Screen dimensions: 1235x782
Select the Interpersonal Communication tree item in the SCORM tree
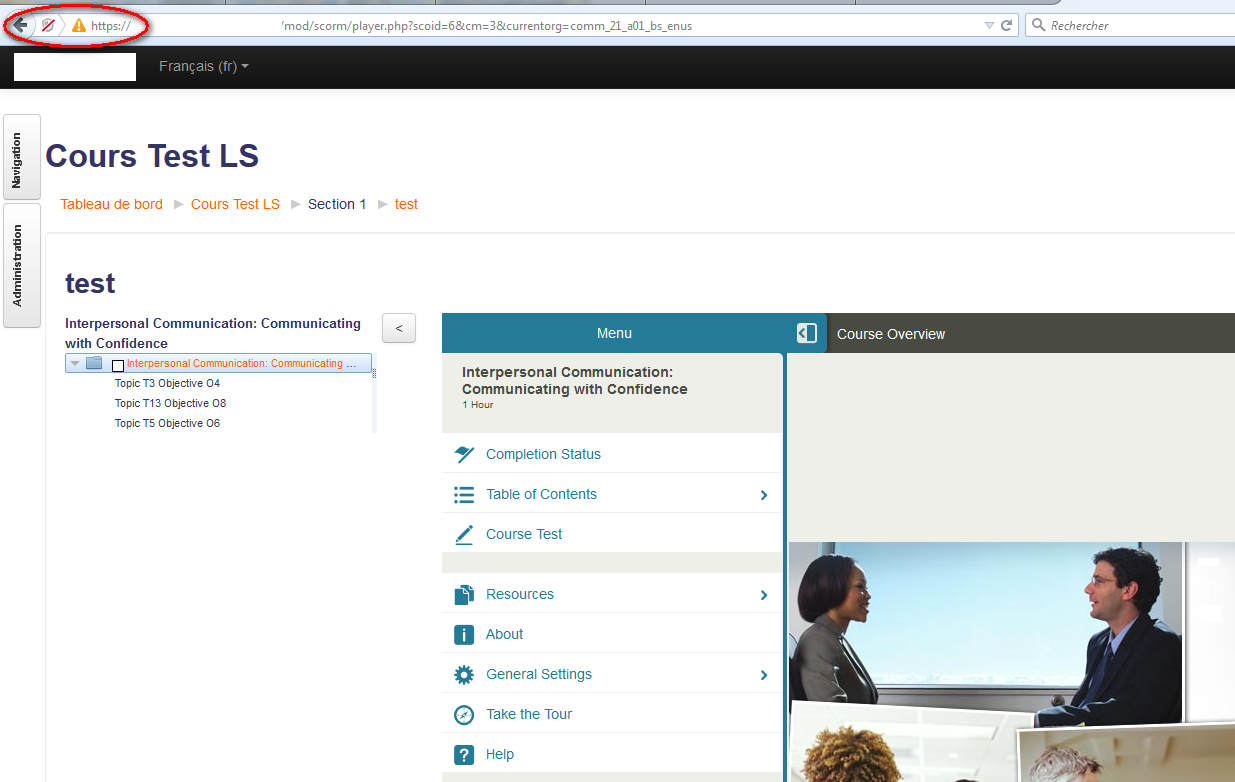tap(242, 364)
